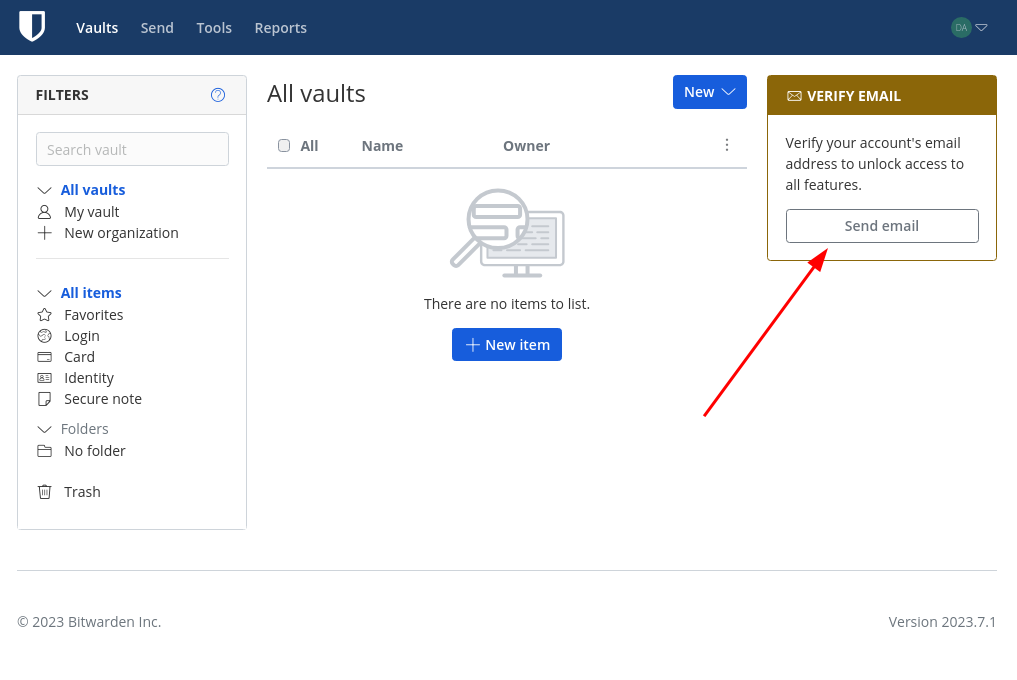
Task: Collapse the Folders section chevron
Action: click(x=44, y=429)
